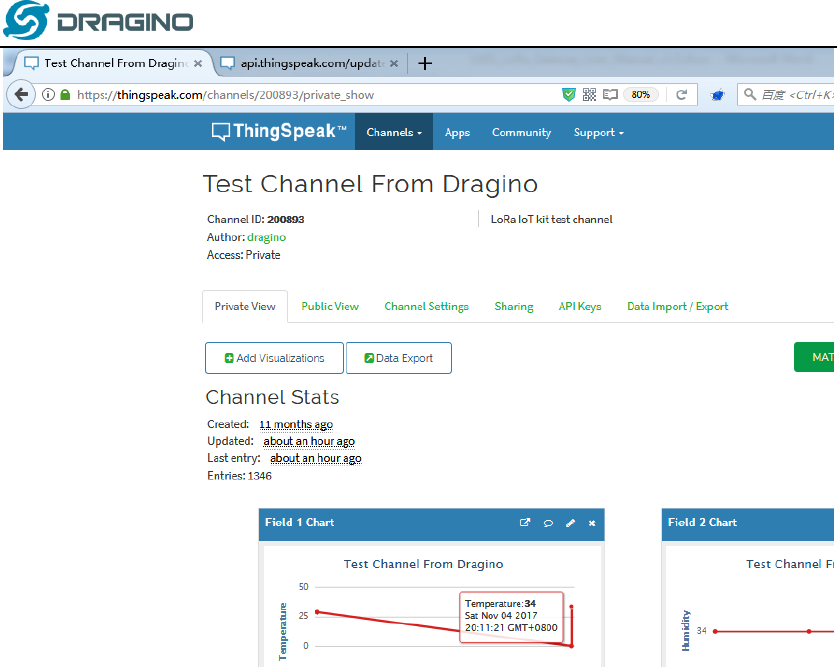Click the first data point in humidity chart
This screenshot has height=667, width=837.
click(x=715, y=631)
